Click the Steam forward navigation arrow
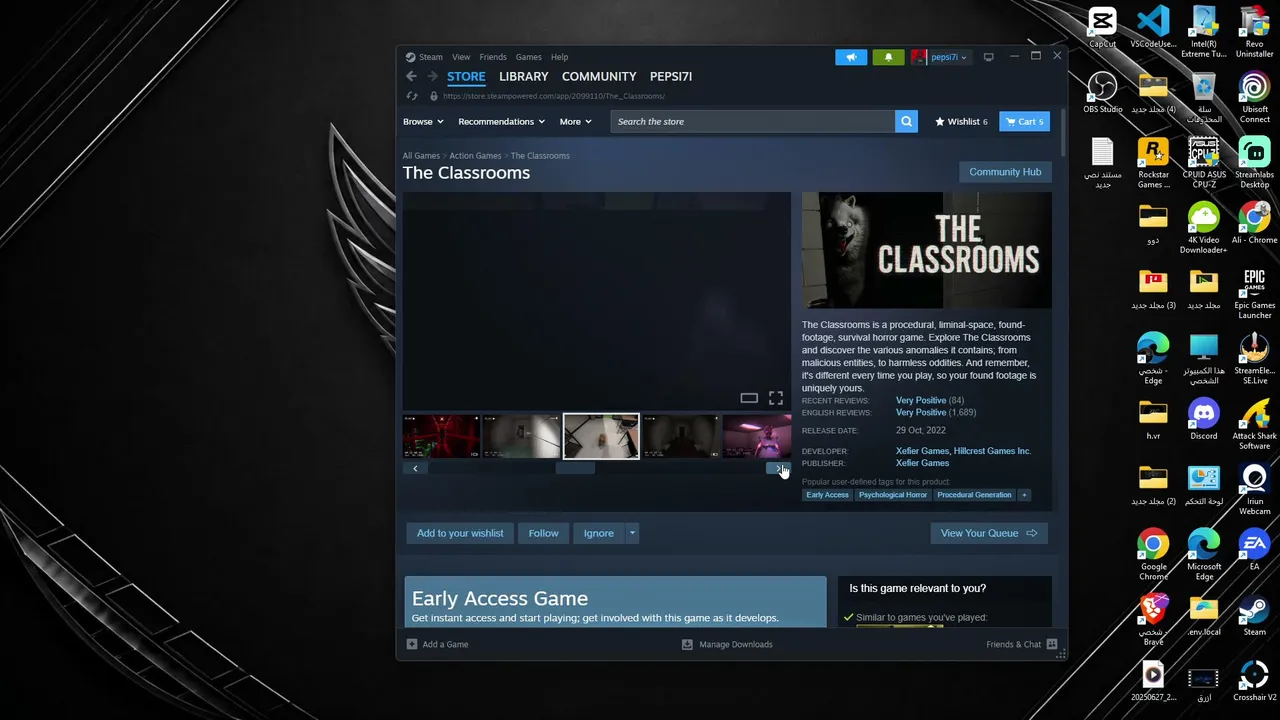 [x=432, y=76]
